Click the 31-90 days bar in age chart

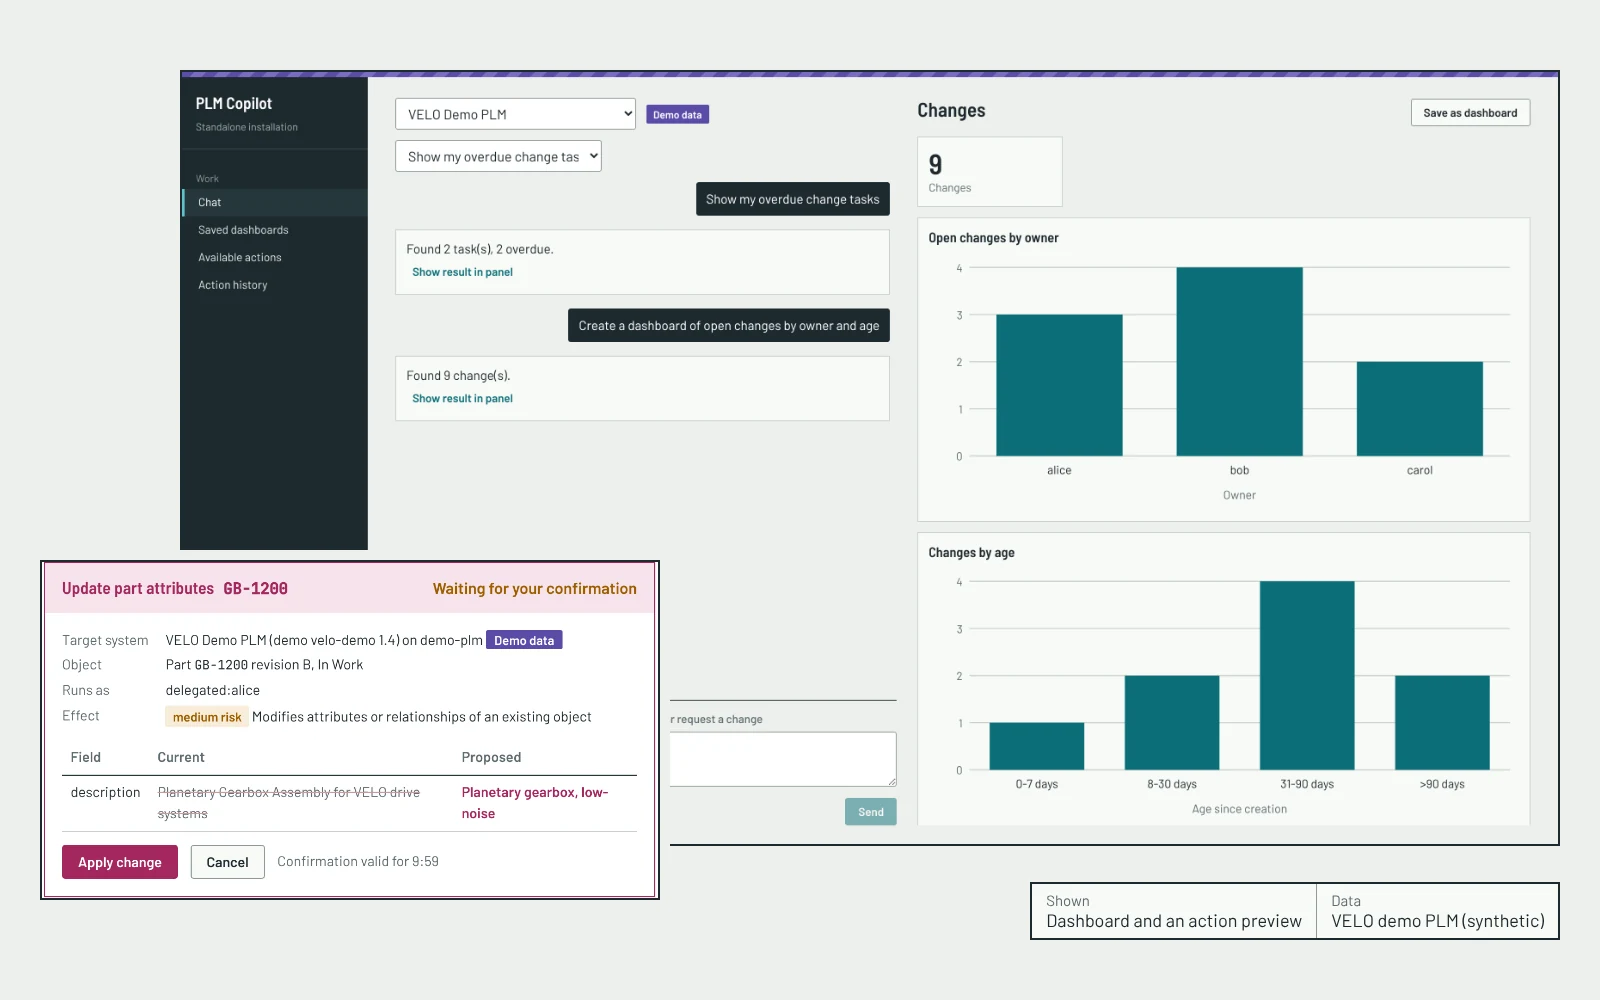(1307, 675)
